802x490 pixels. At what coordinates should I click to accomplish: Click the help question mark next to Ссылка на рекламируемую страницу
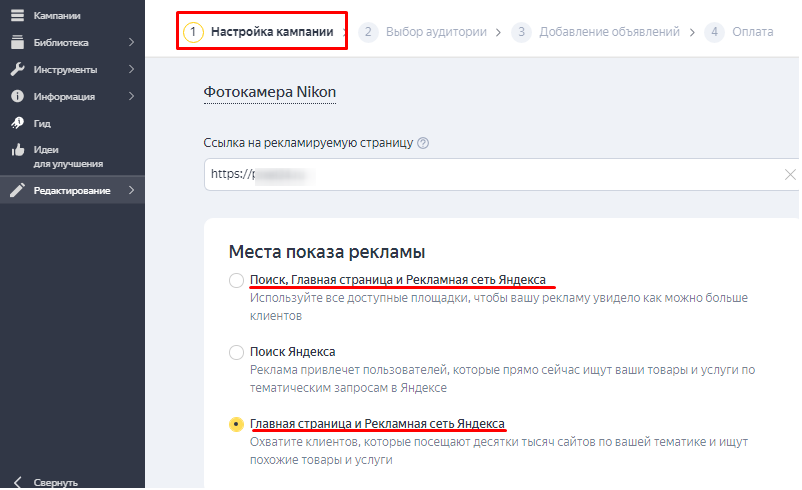(x=422, y=143)
